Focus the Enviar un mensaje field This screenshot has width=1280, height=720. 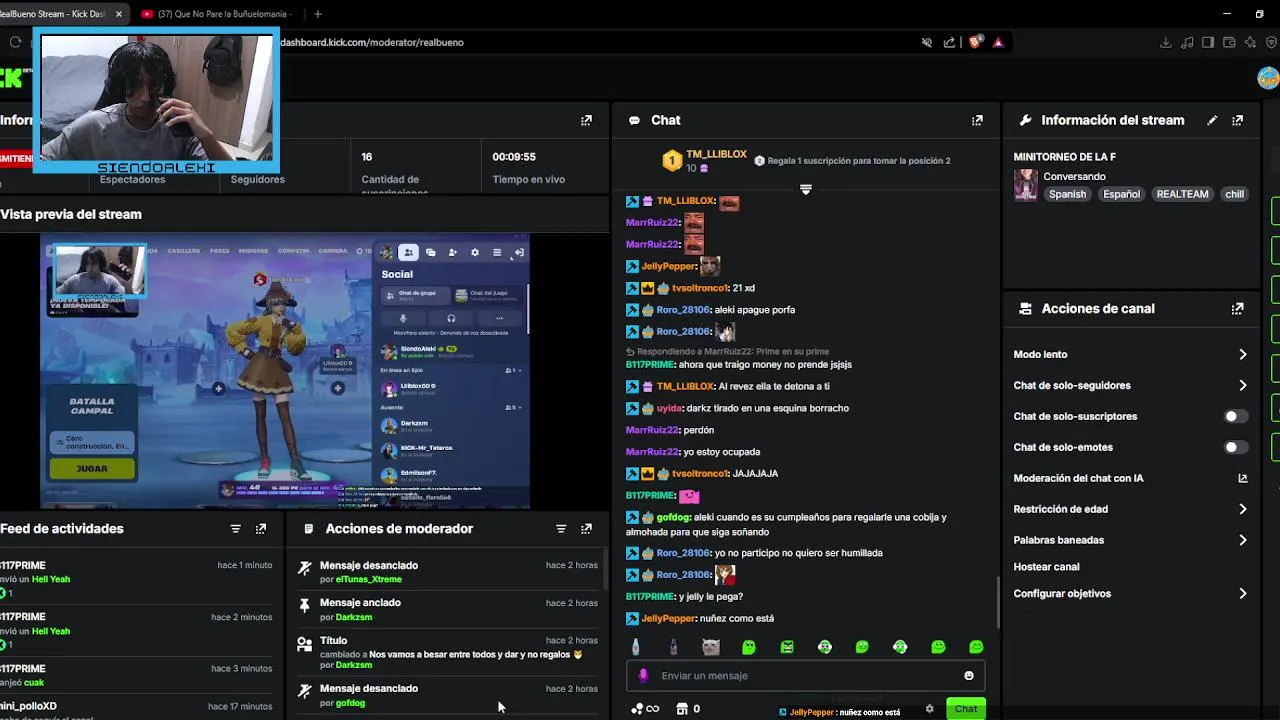pos(806,676)
